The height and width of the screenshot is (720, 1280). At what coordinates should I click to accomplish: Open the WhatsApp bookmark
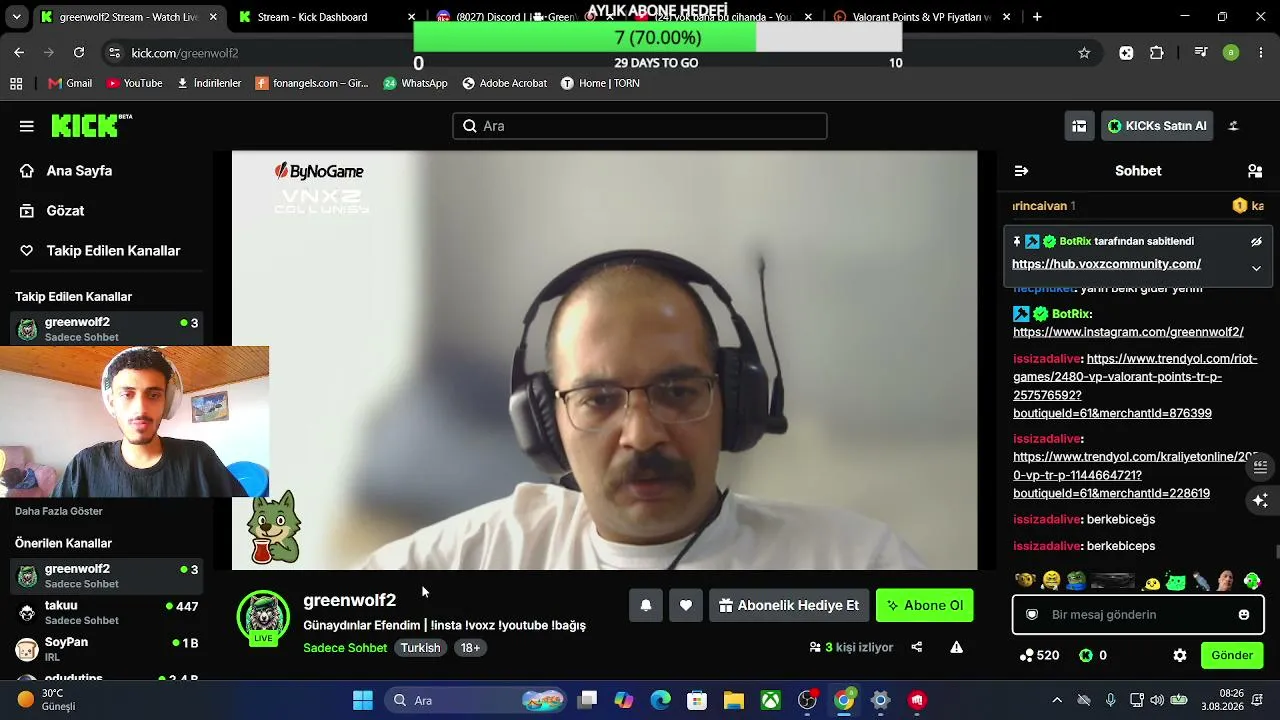click(415, 83)
